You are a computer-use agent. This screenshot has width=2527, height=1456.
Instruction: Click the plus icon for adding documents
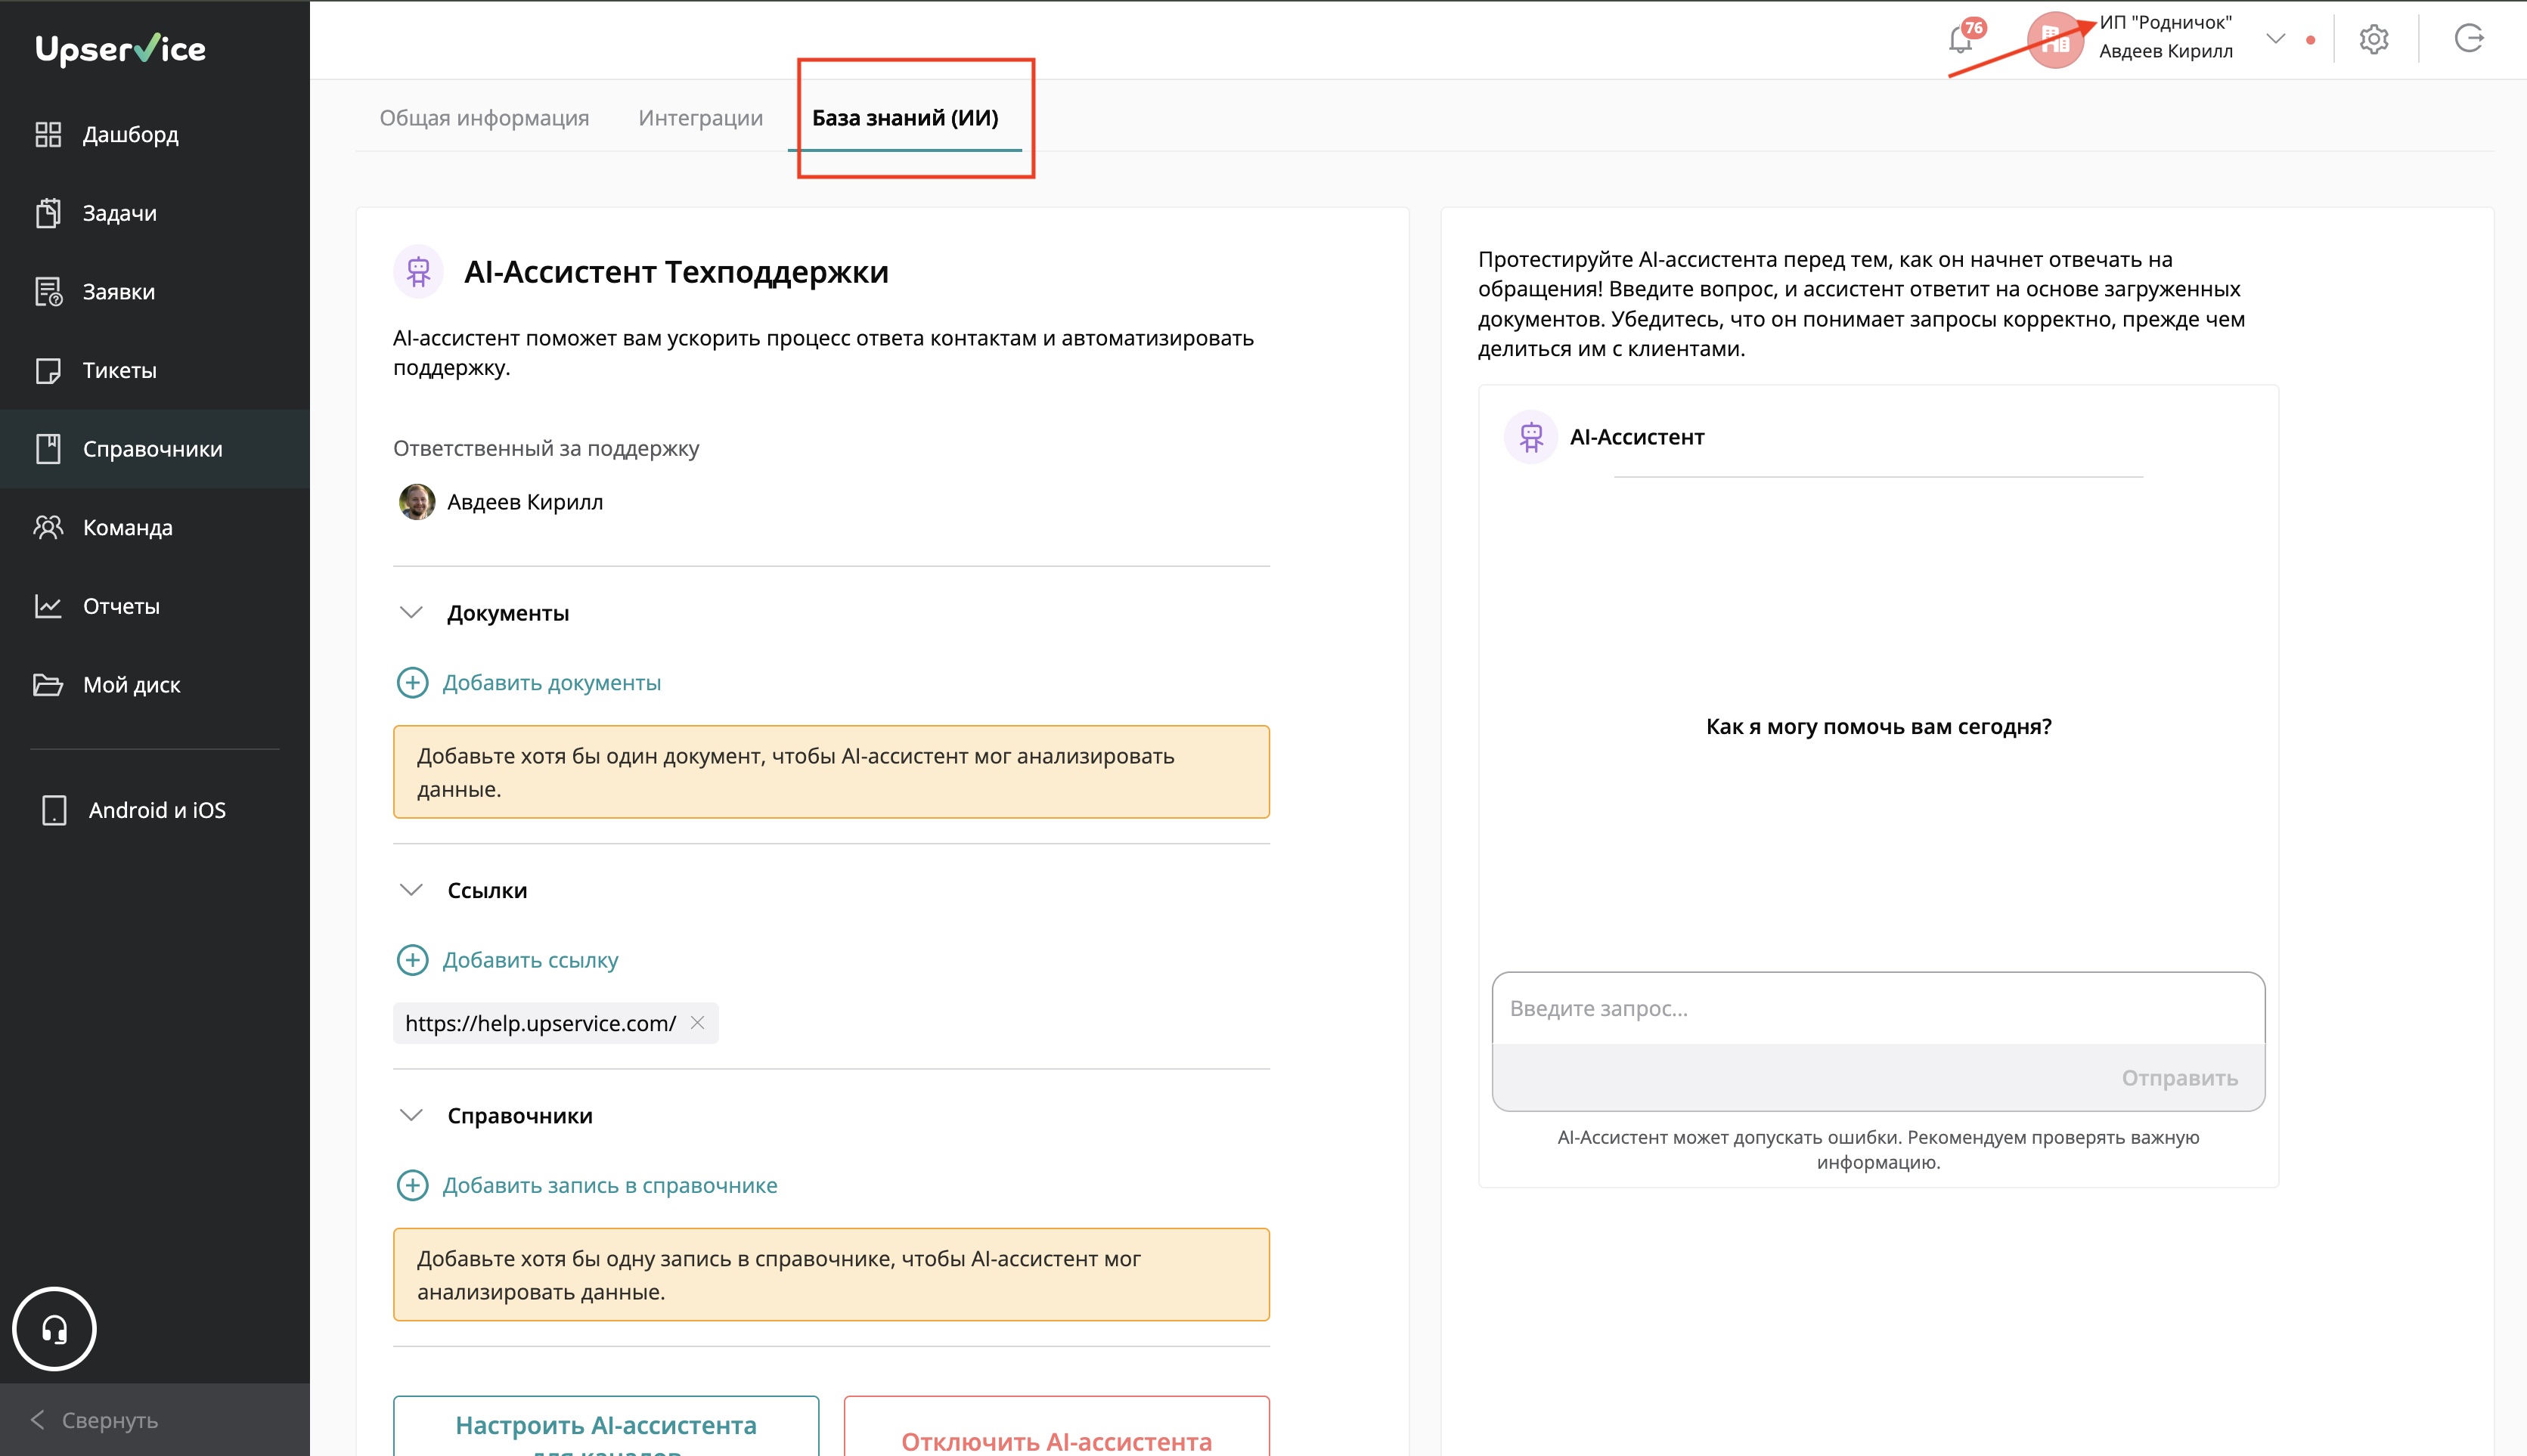412,683
